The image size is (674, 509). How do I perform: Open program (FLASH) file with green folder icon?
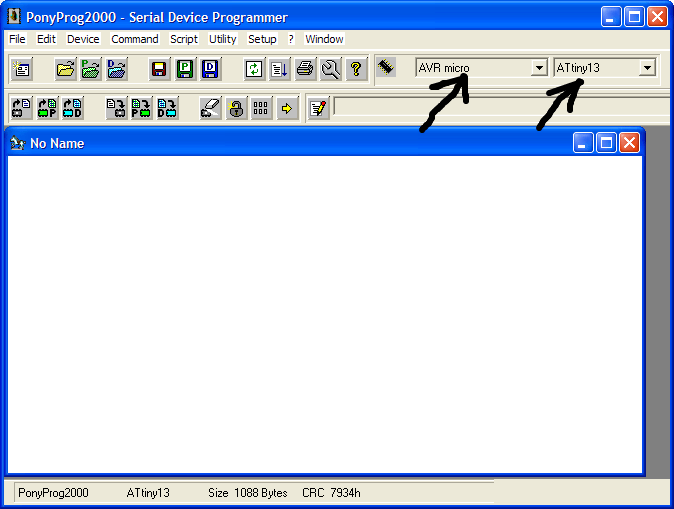point(91,69)
